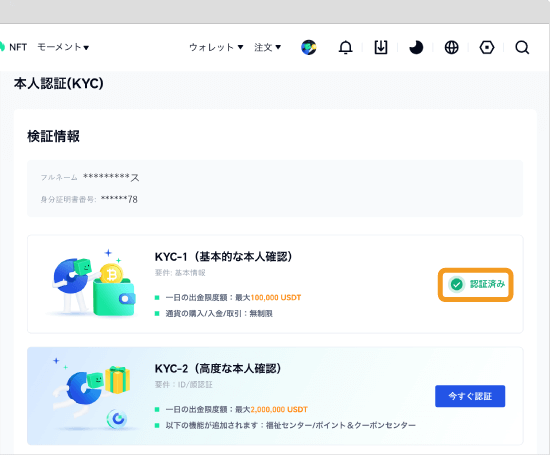Toggle dark mode moon icon
This screenshot has width=550, height=455.
[x=416, y=47]
